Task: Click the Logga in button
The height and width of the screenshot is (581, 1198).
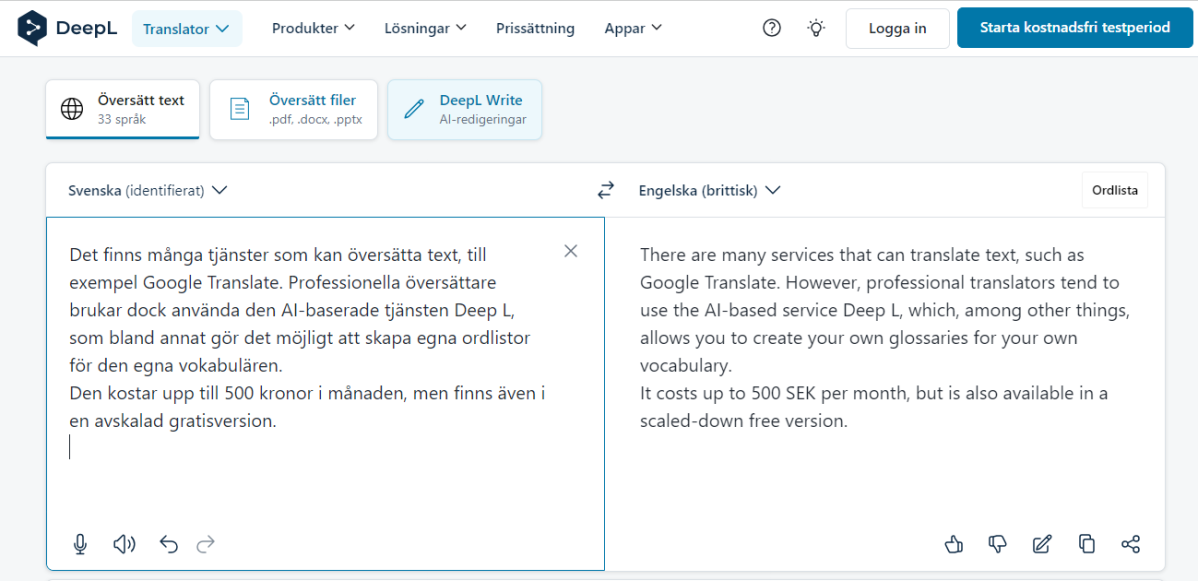Action: pyautogui.click(x=897, y=28)
